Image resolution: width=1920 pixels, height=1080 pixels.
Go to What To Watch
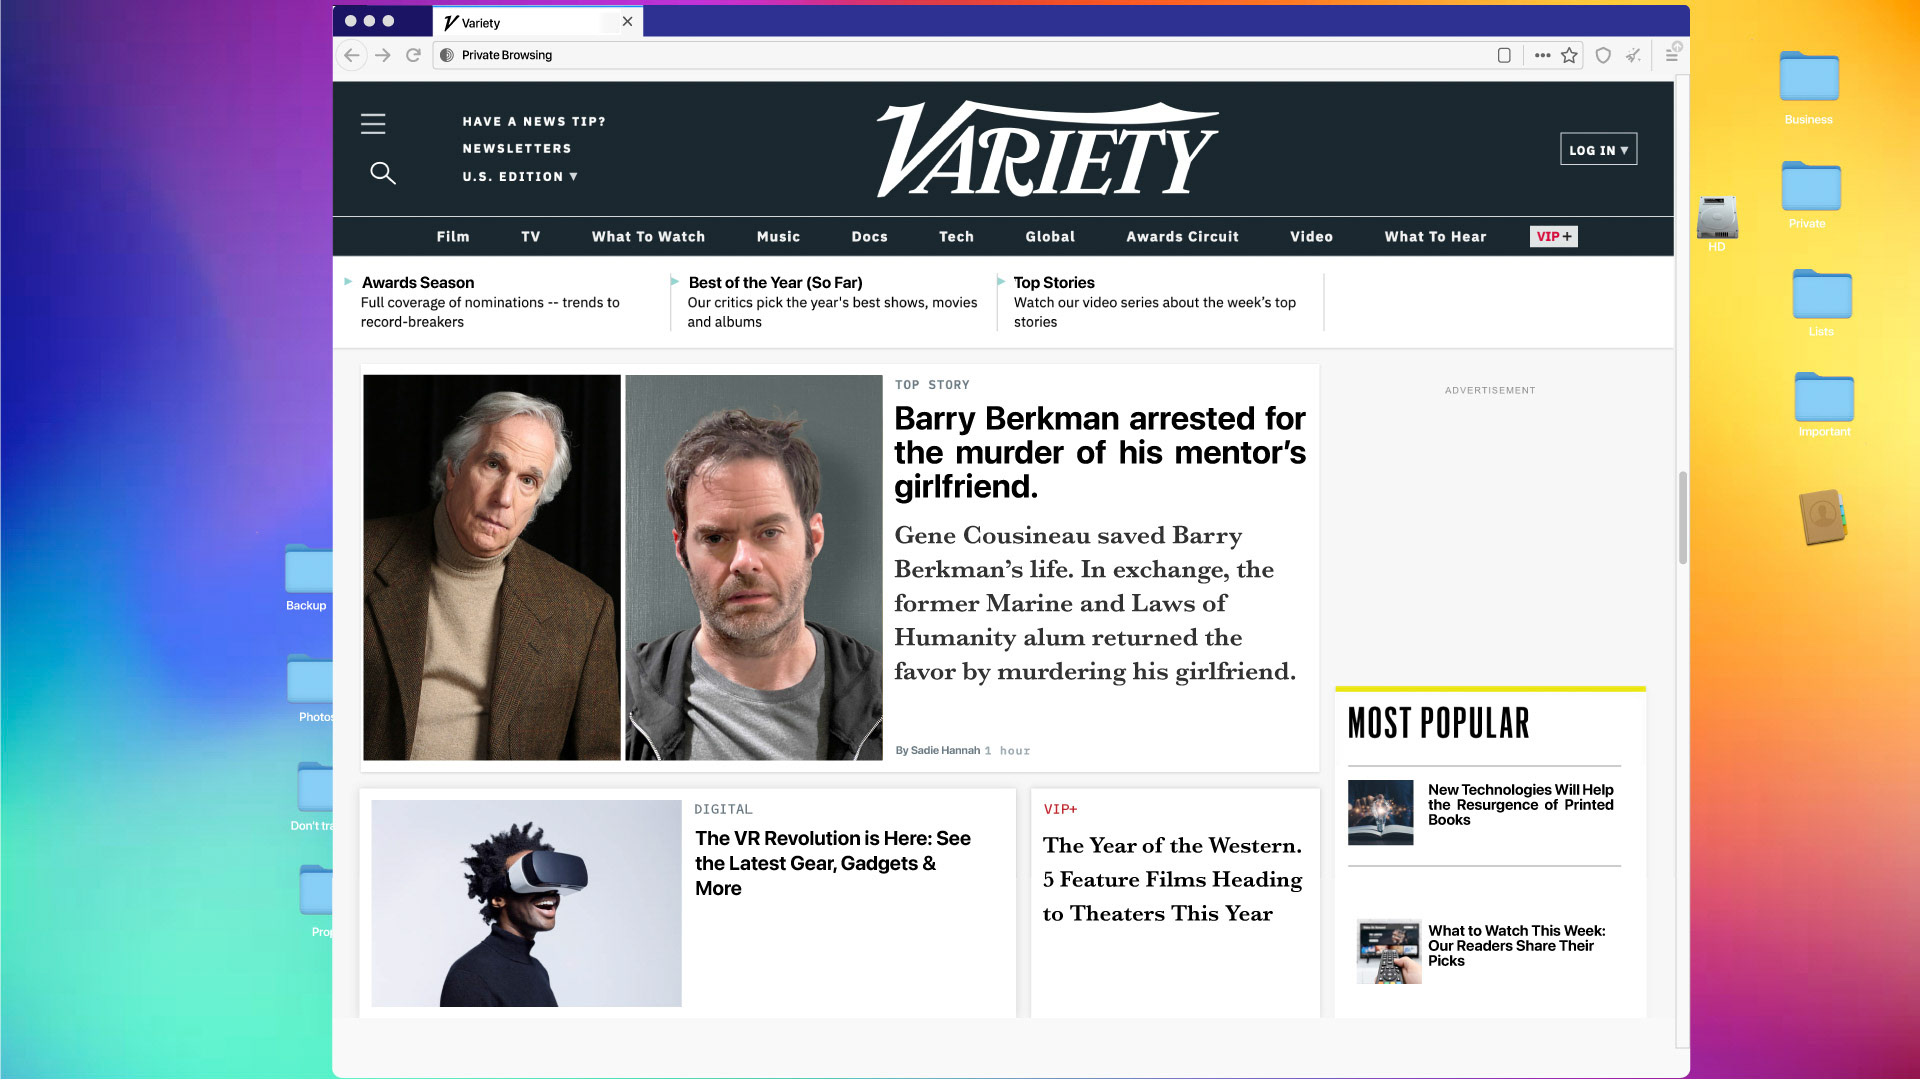tap(648, 237)
